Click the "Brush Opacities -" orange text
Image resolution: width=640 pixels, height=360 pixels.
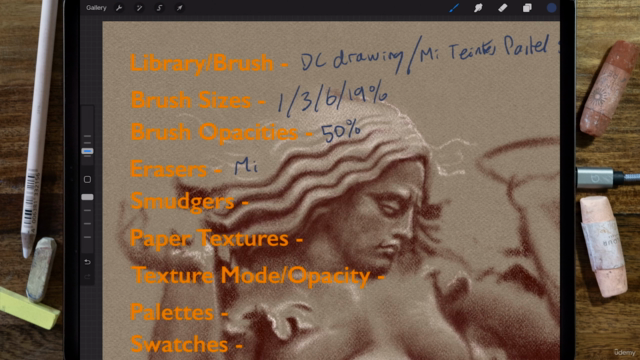click(222, 133)
